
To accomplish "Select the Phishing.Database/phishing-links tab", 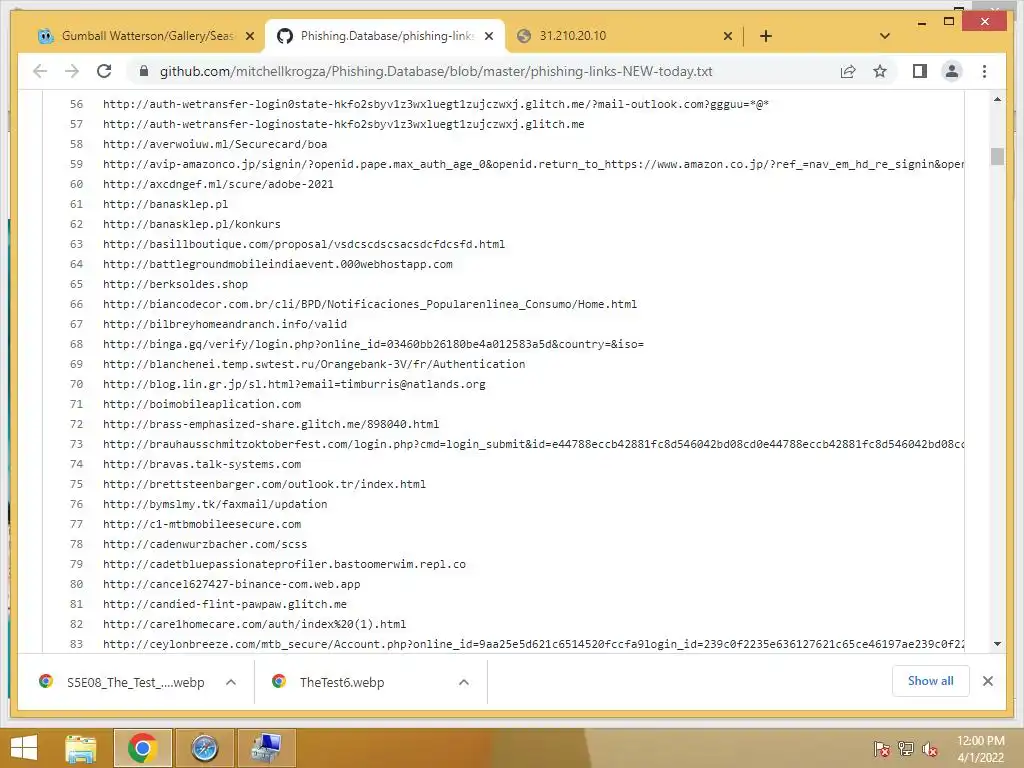I will click(x=385, y=36).
